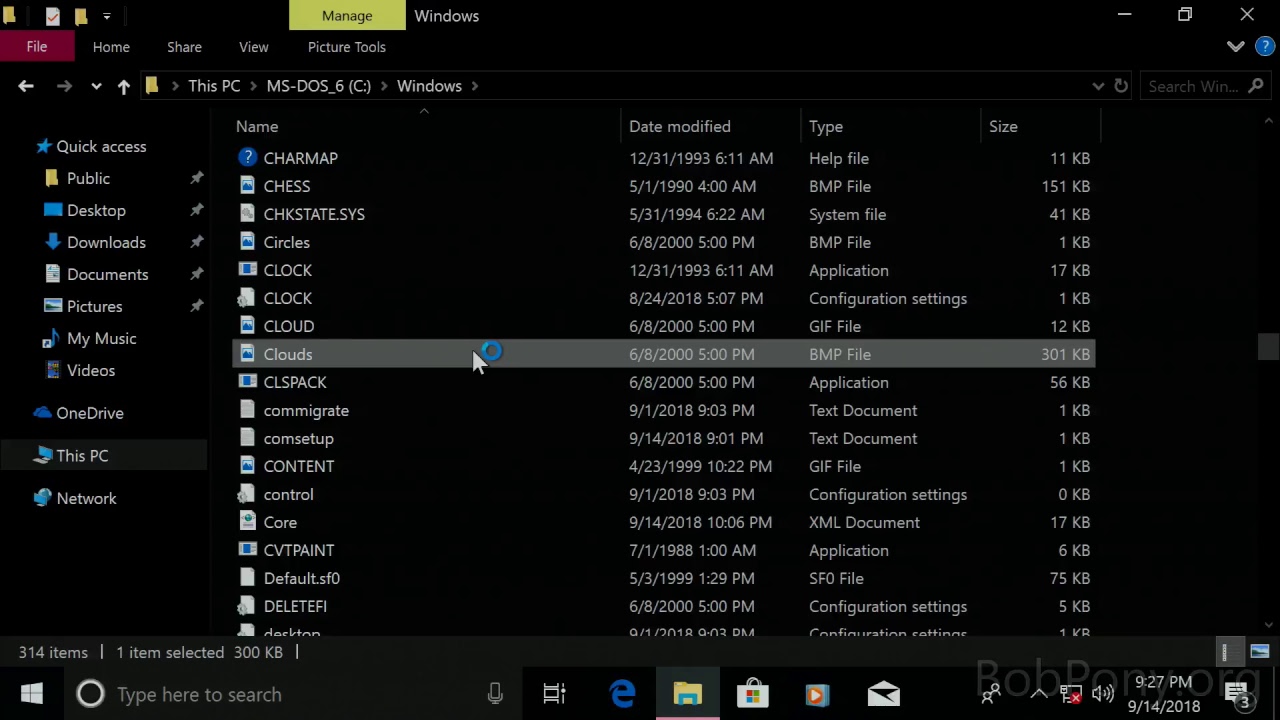This screenshot has width=1280, height=720.
Task: Click the commigrate text document icon
Action: coord(247,410)
